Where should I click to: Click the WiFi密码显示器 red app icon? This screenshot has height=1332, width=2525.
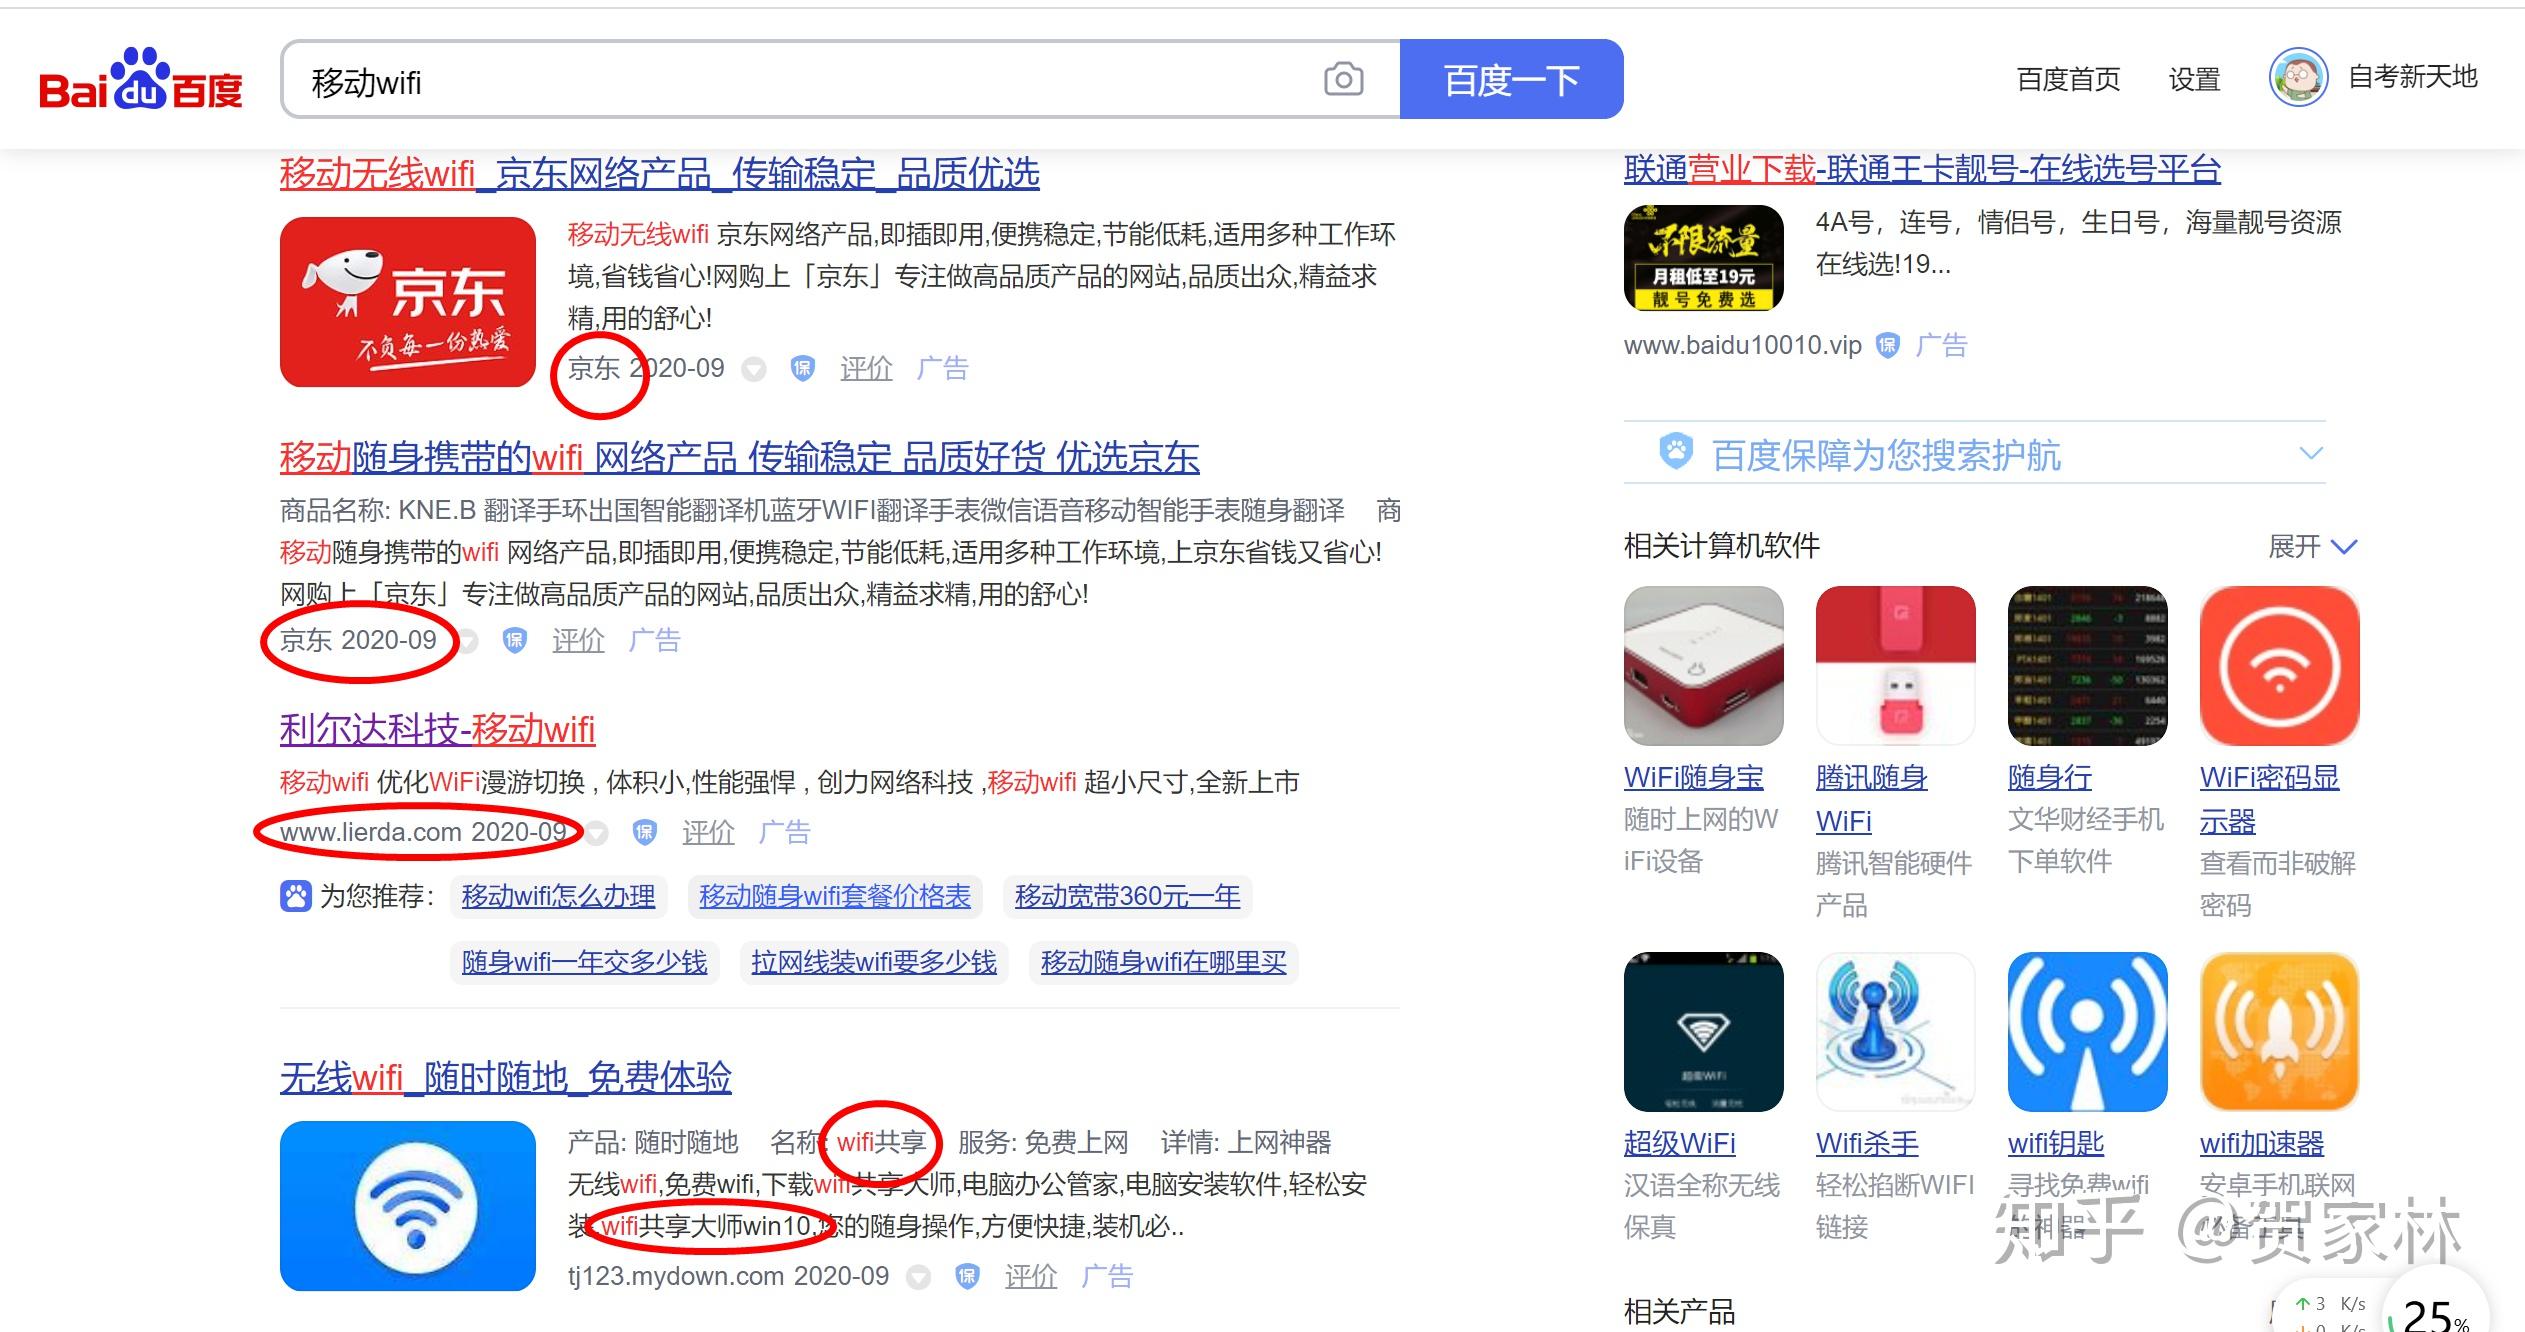[2279, 666]
